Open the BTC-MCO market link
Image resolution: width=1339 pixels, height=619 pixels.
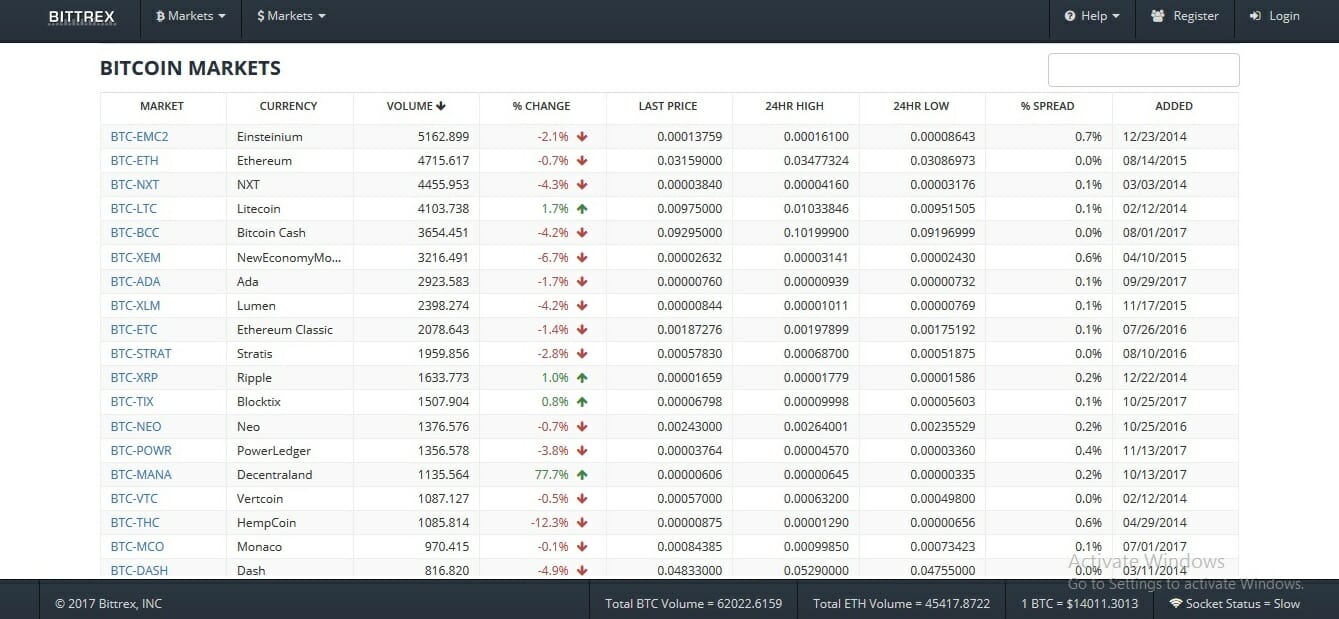point(137,547)
